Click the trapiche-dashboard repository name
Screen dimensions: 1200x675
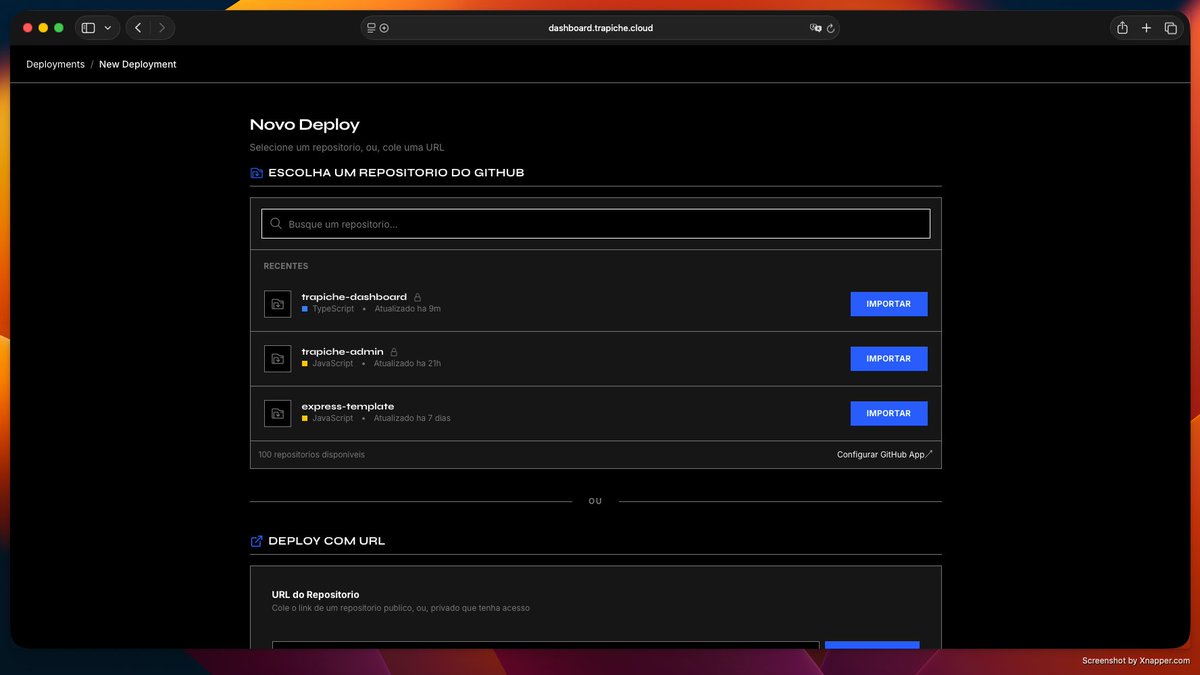tap(354, 297)
